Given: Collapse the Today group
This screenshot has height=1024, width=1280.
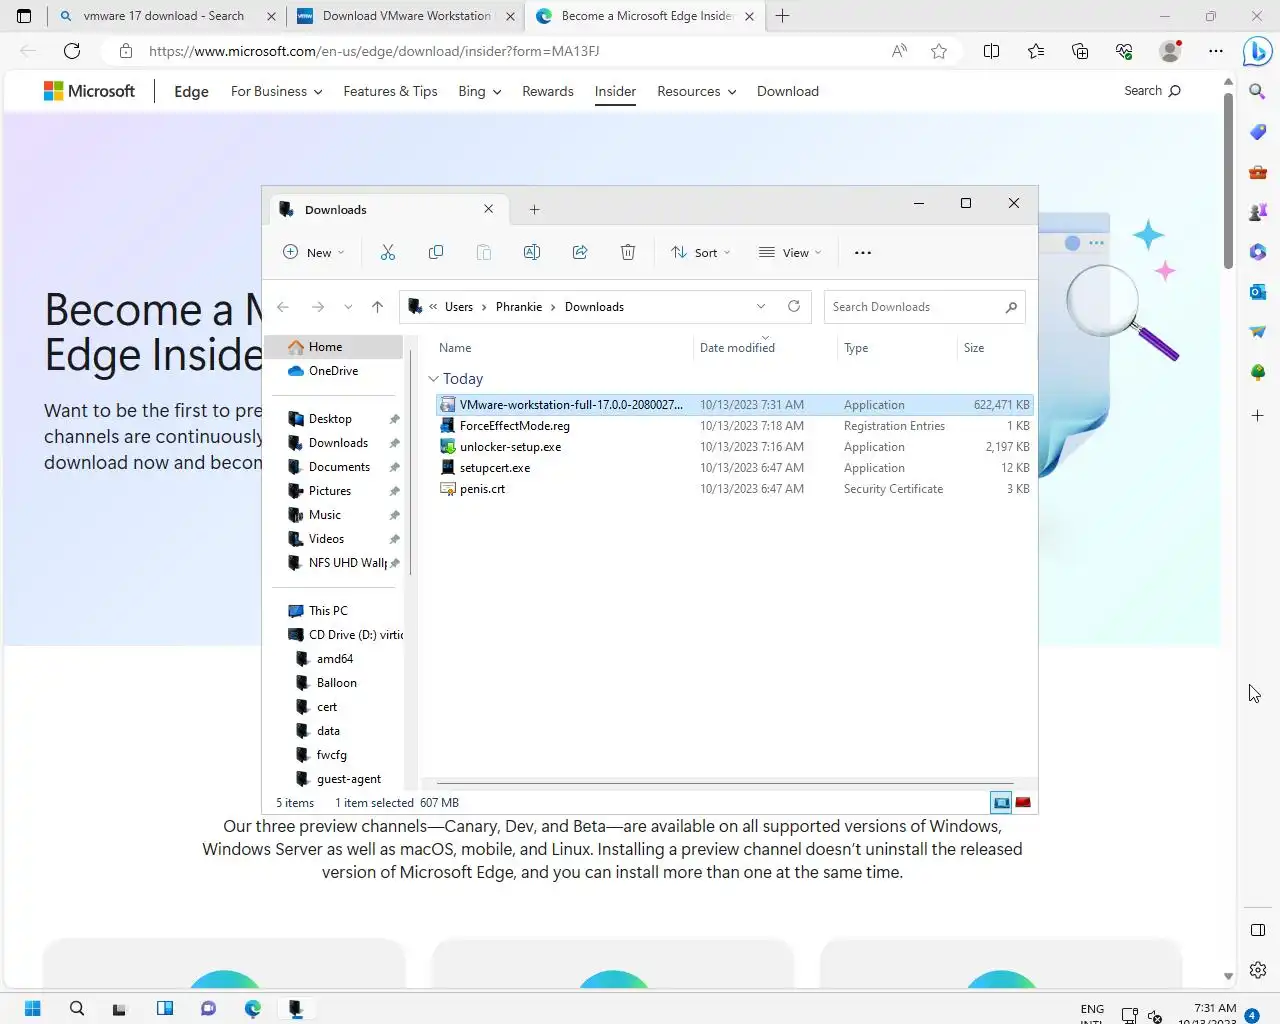Looking at the screenshot, I should (433, 379).
